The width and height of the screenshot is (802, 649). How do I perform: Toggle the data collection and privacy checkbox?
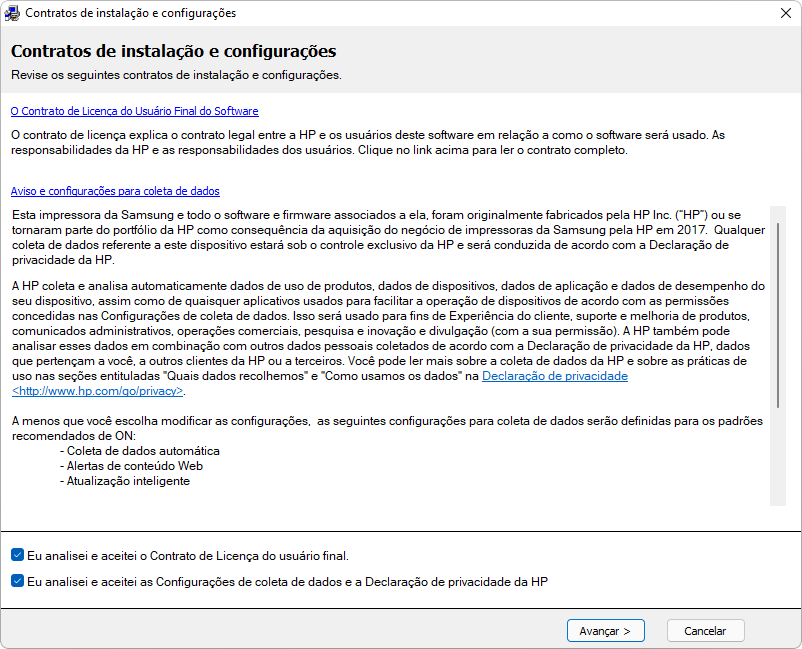17,581
